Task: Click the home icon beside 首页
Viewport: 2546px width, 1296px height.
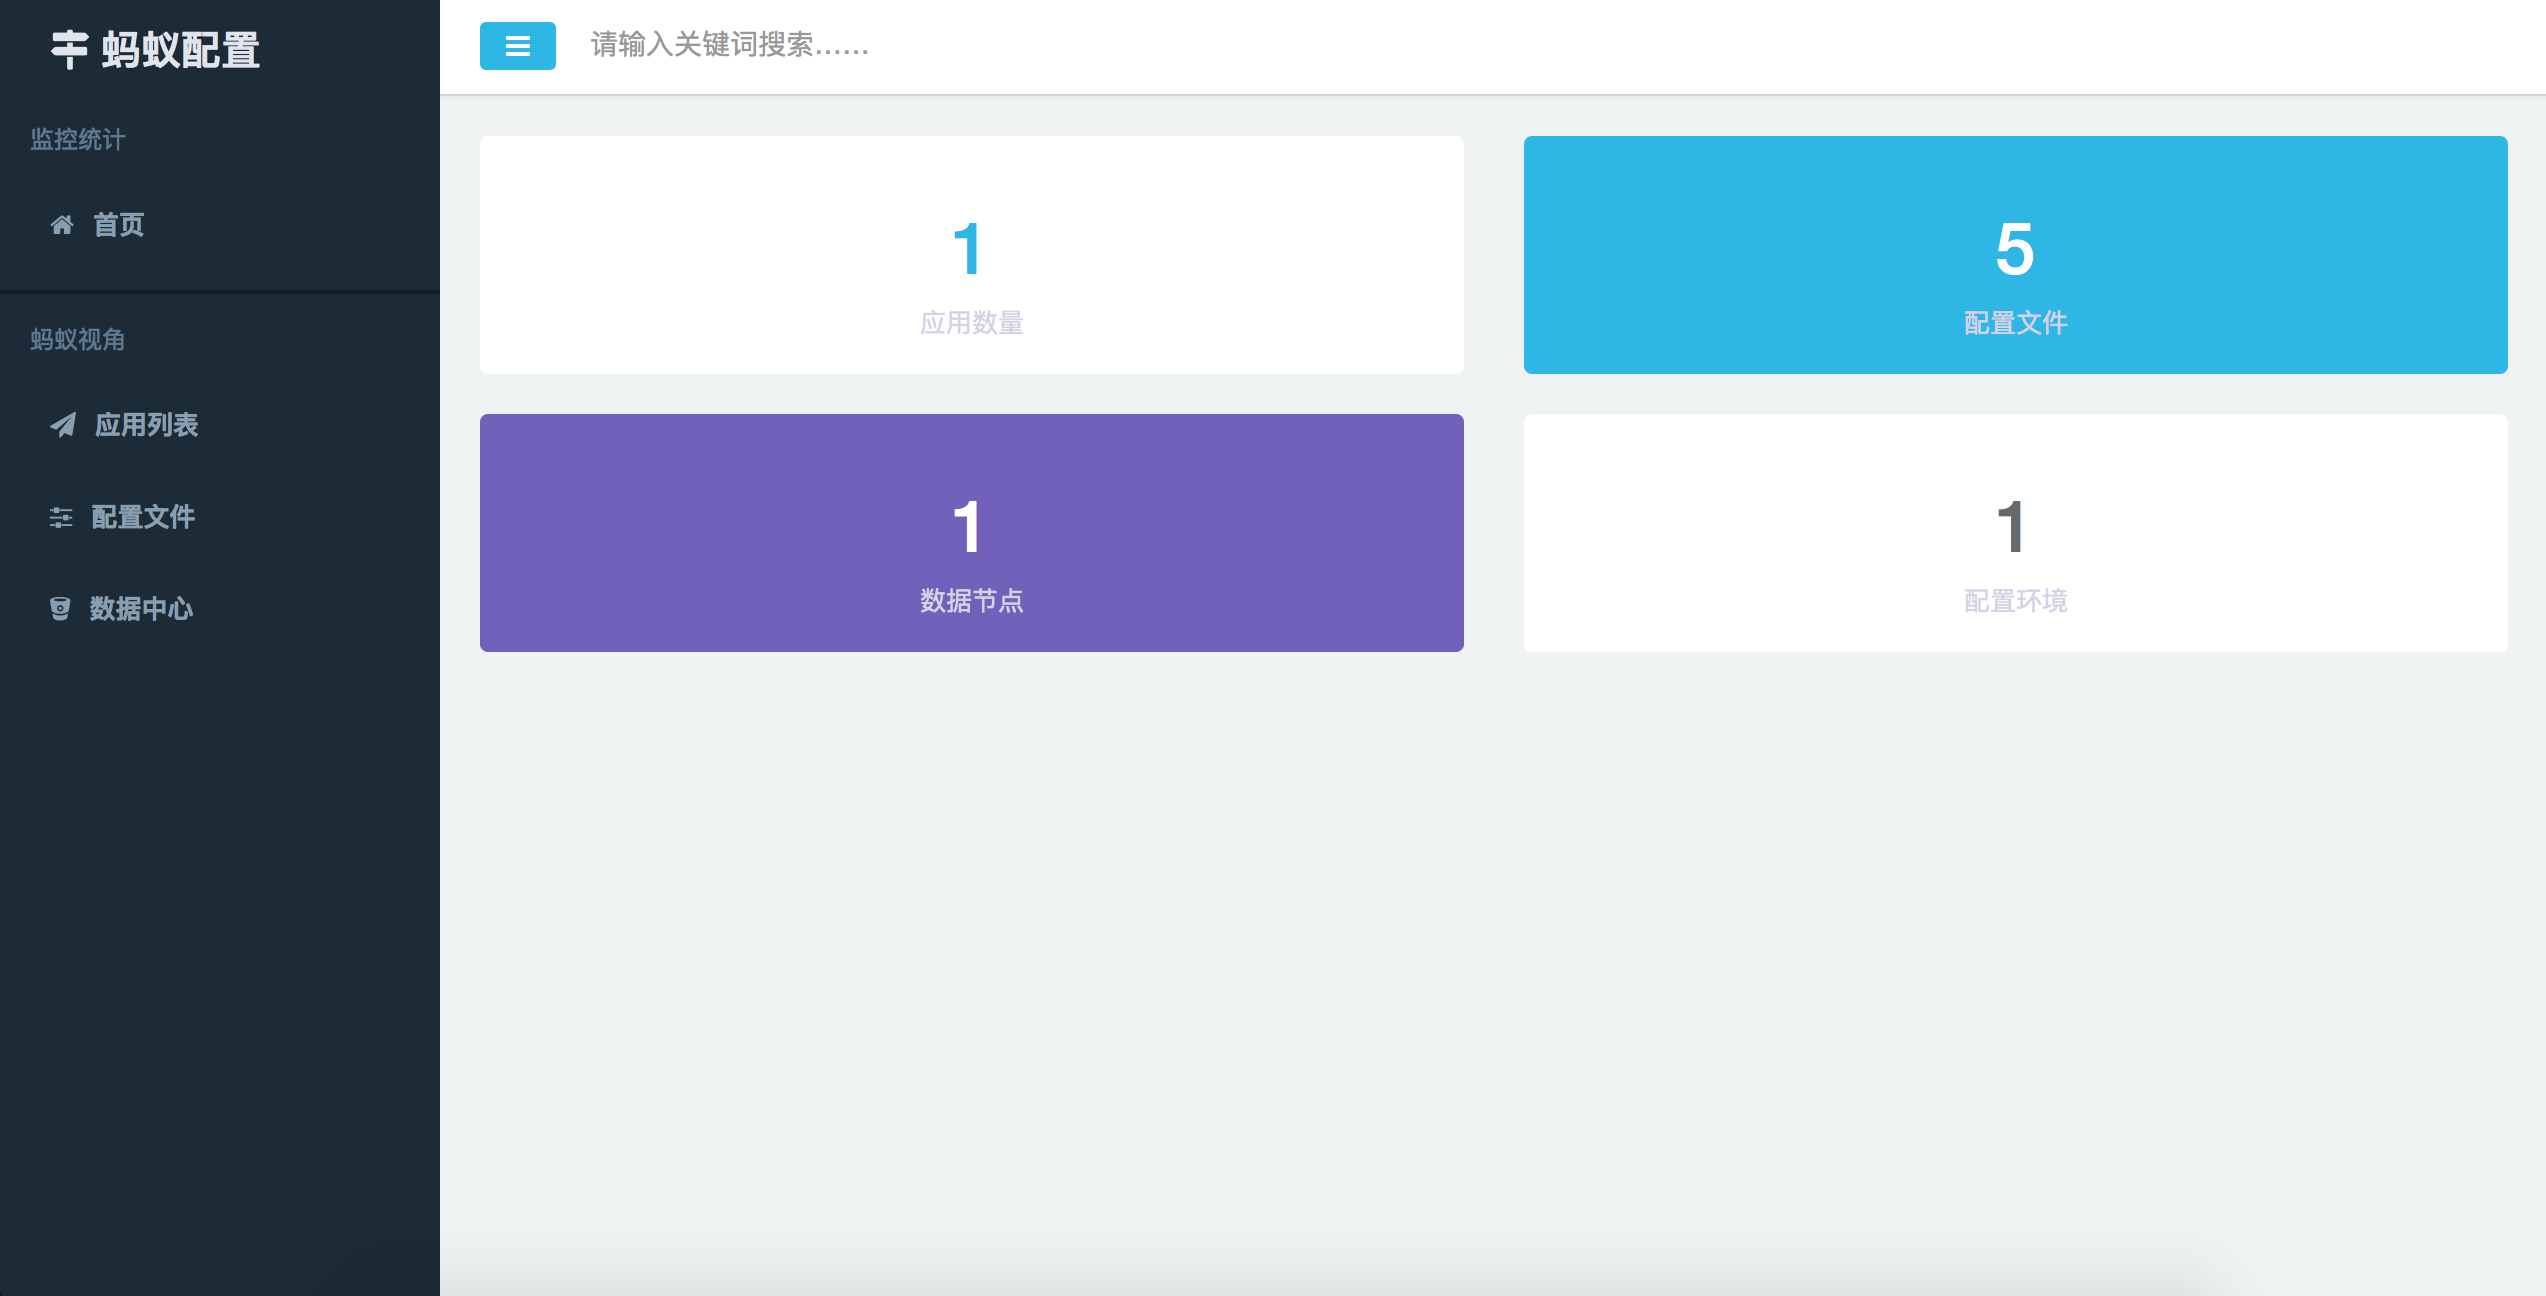Action: click(x=62, y=225)
